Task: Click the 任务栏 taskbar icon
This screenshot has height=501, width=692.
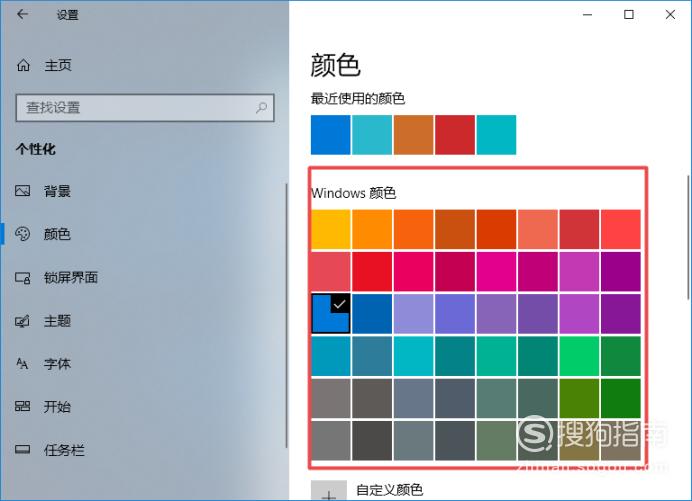Action: click(23, 449)
